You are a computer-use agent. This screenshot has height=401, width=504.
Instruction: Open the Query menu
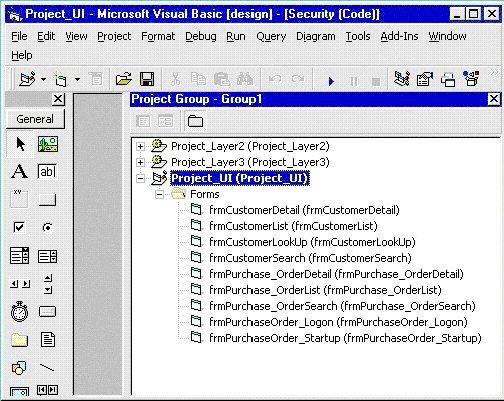[x=271, y=36]
